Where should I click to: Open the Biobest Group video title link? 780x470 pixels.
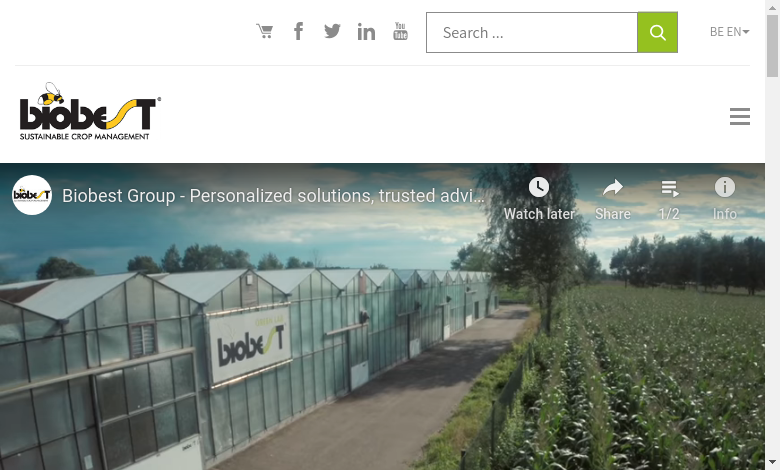coord(273,195)
